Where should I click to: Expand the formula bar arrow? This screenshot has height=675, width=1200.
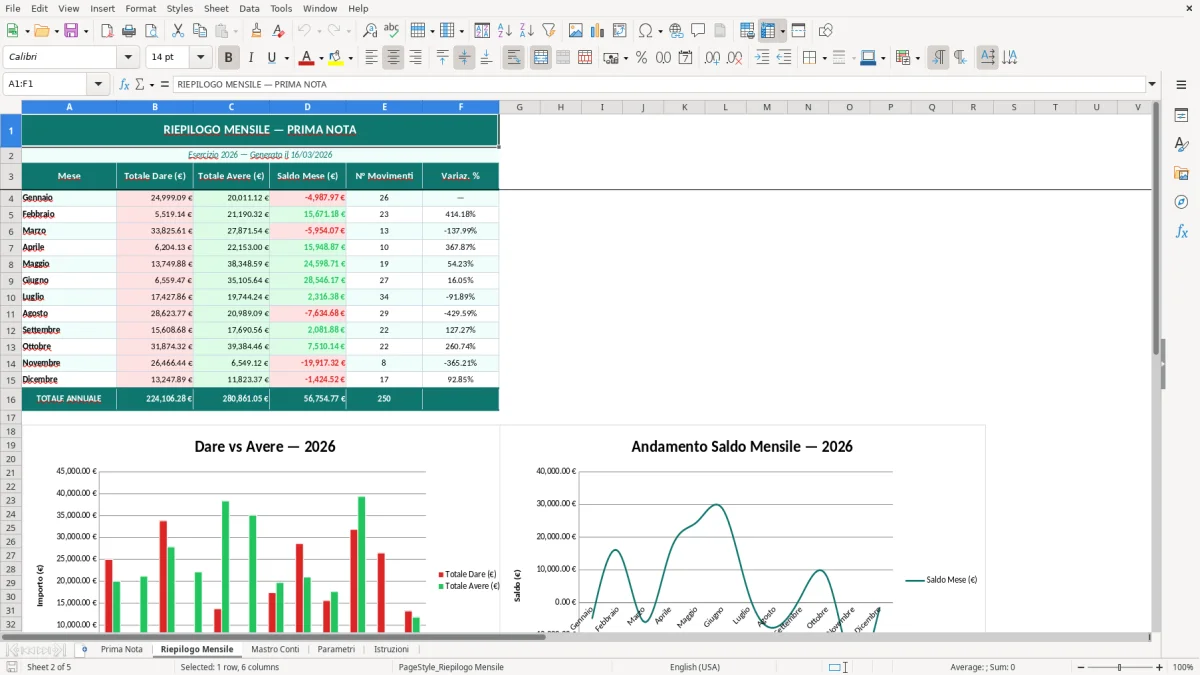tap(1152, 84)
